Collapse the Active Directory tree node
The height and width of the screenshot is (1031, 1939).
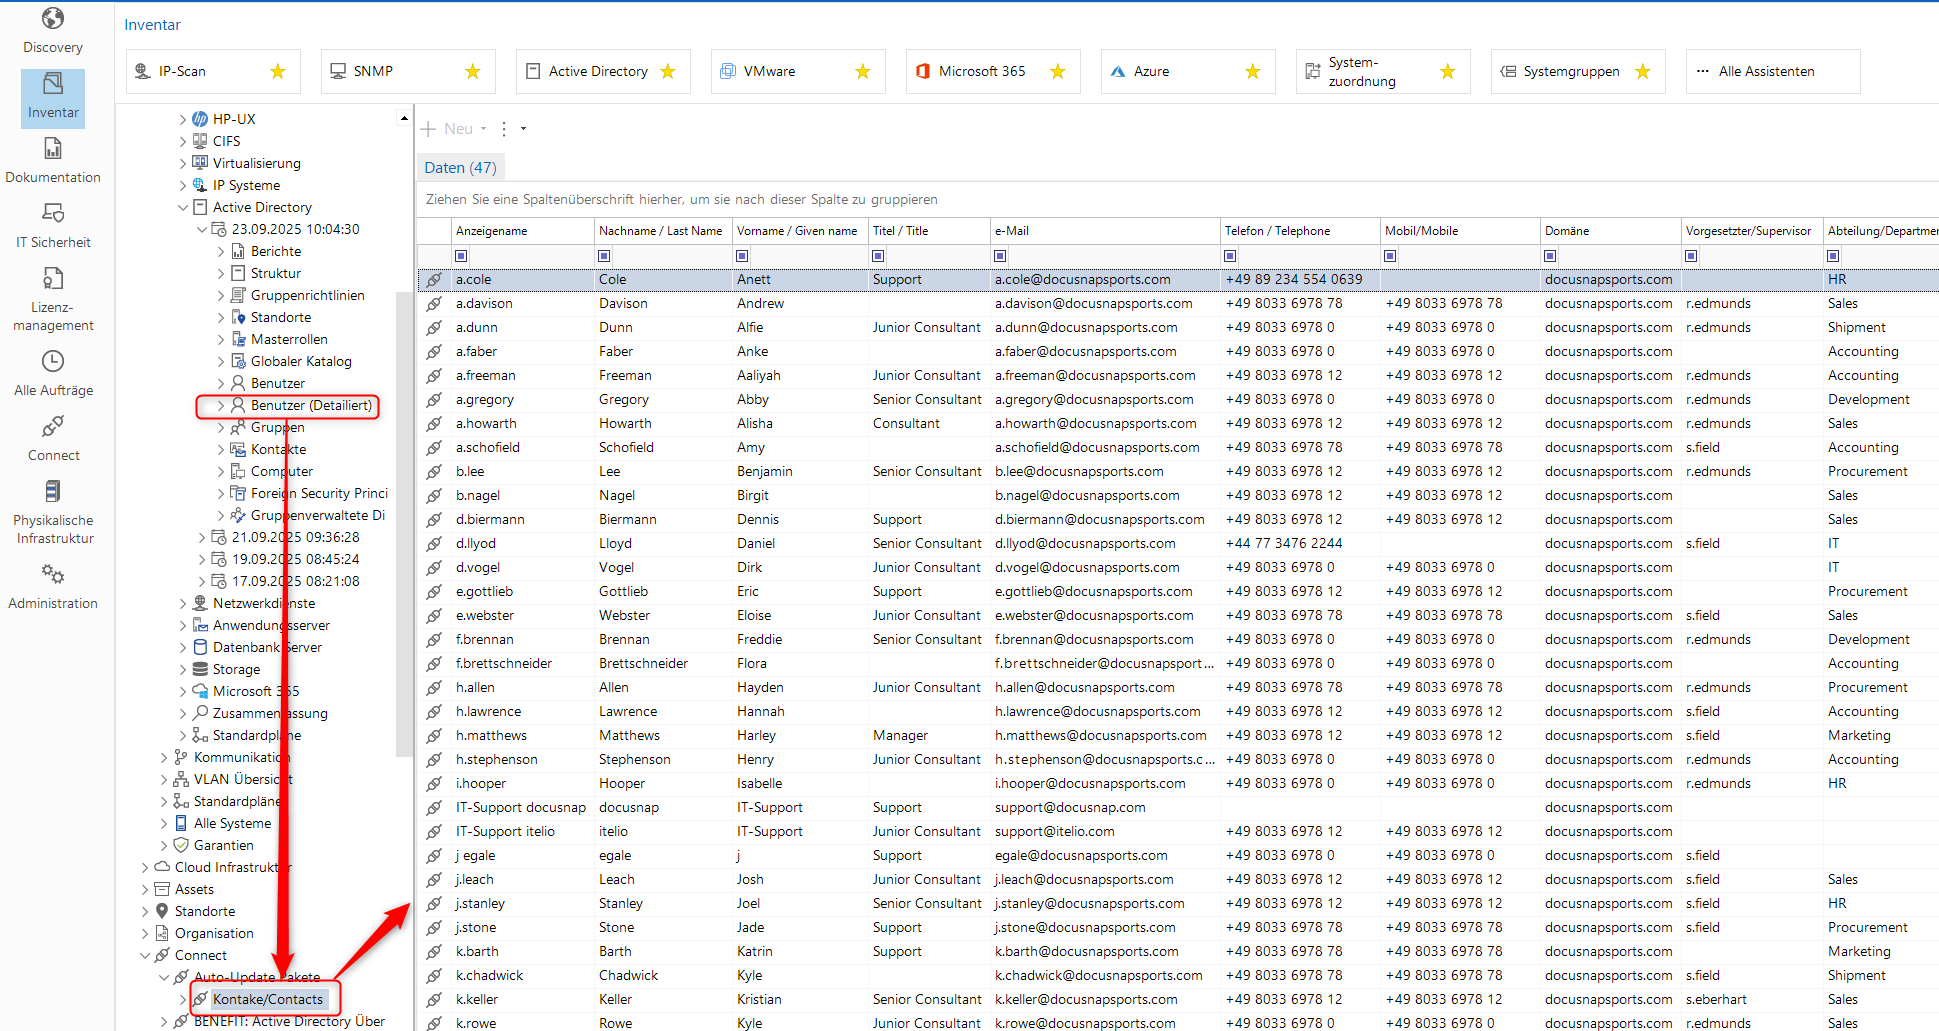click(x=183, y=208)
